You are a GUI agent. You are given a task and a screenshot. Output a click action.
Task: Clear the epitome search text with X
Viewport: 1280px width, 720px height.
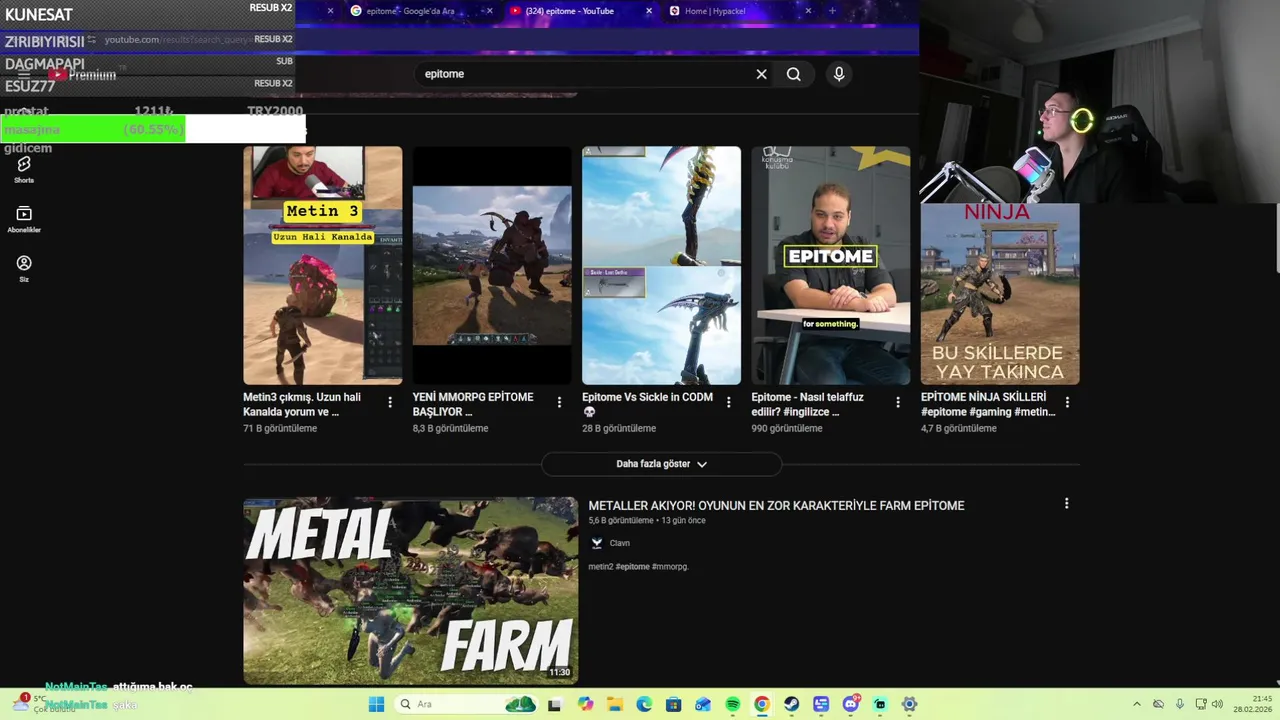[761, 74]
